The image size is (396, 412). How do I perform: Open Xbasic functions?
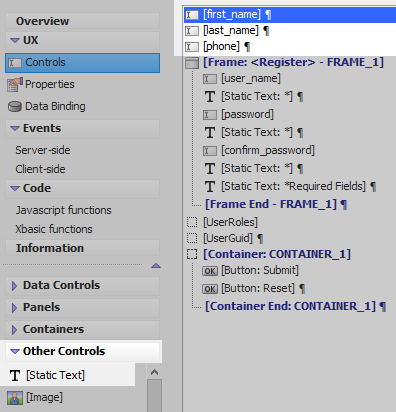pyautogui.click(x=54, y=229)
